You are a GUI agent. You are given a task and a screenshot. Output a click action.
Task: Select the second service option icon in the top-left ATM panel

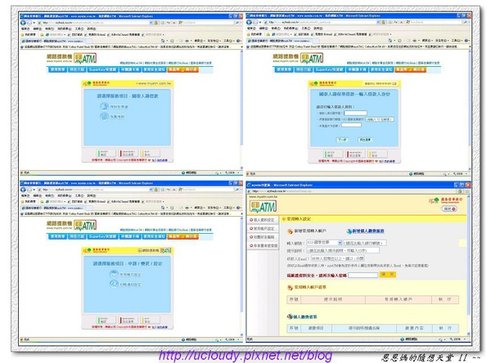pyautogui.click(x=104, y=116)
